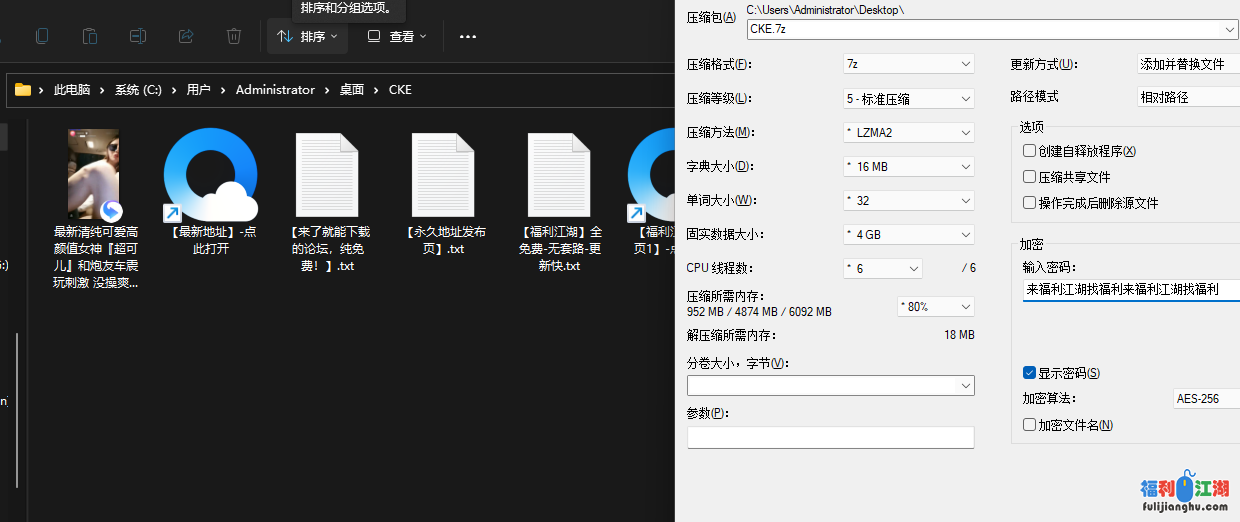This screenshot has height=522, width=1240.
Task: Go to Administrator folder in address bar
Action: click(275, 89)
